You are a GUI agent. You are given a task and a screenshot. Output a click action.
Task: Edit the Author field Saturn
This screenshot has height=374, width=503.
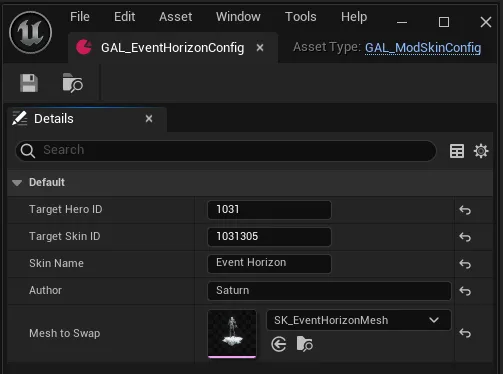[329, 291]
